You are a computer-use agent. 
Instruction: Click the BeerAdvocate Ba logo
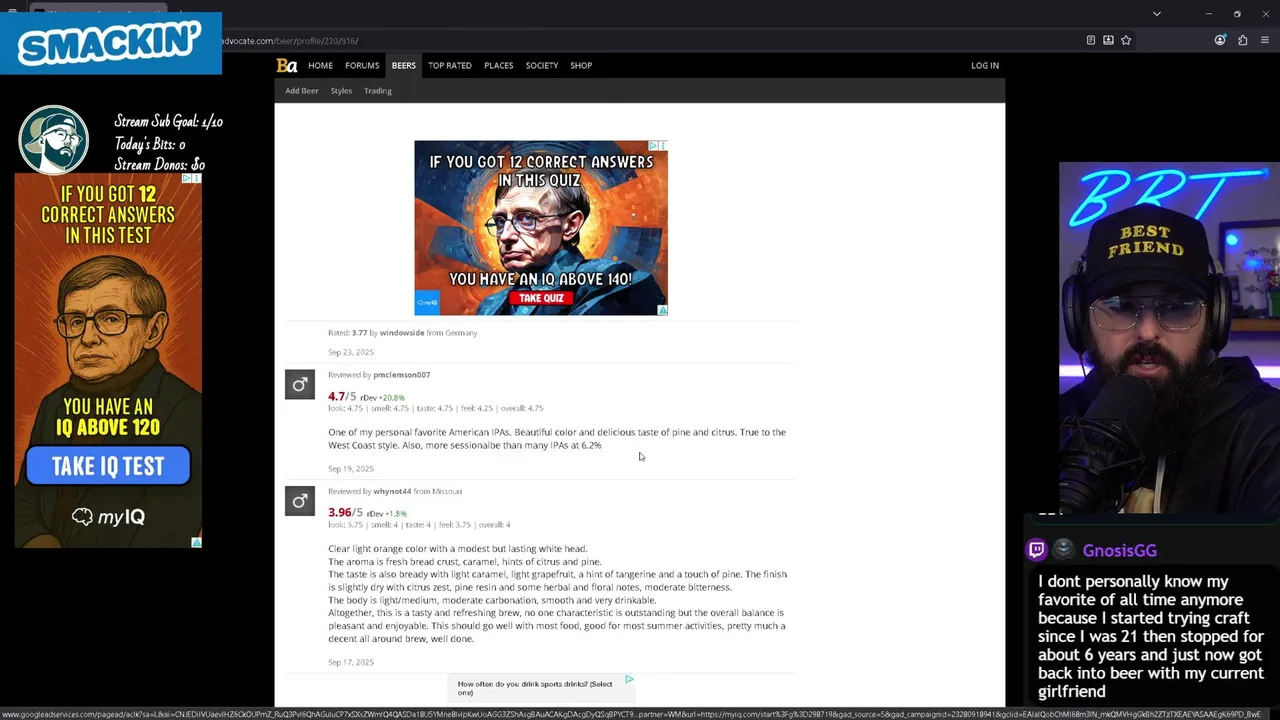[287, 66]
